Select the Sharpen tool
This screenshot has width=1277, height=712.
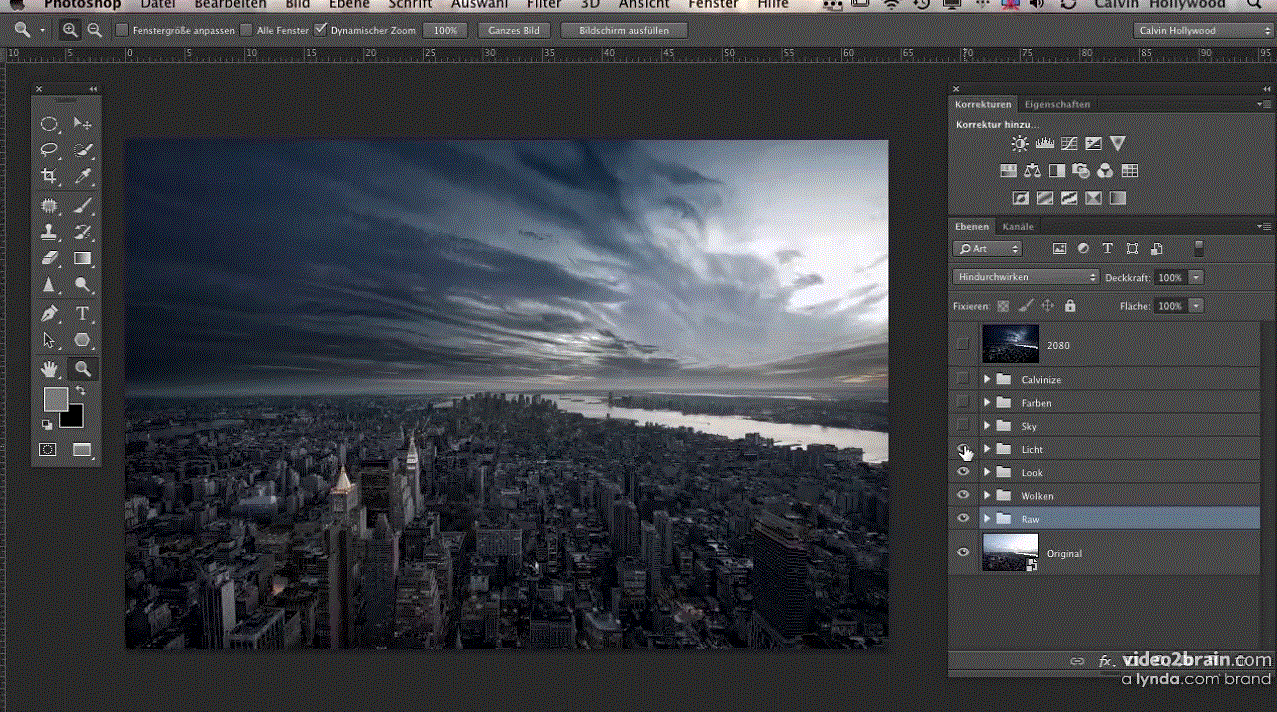click(48, 285)
